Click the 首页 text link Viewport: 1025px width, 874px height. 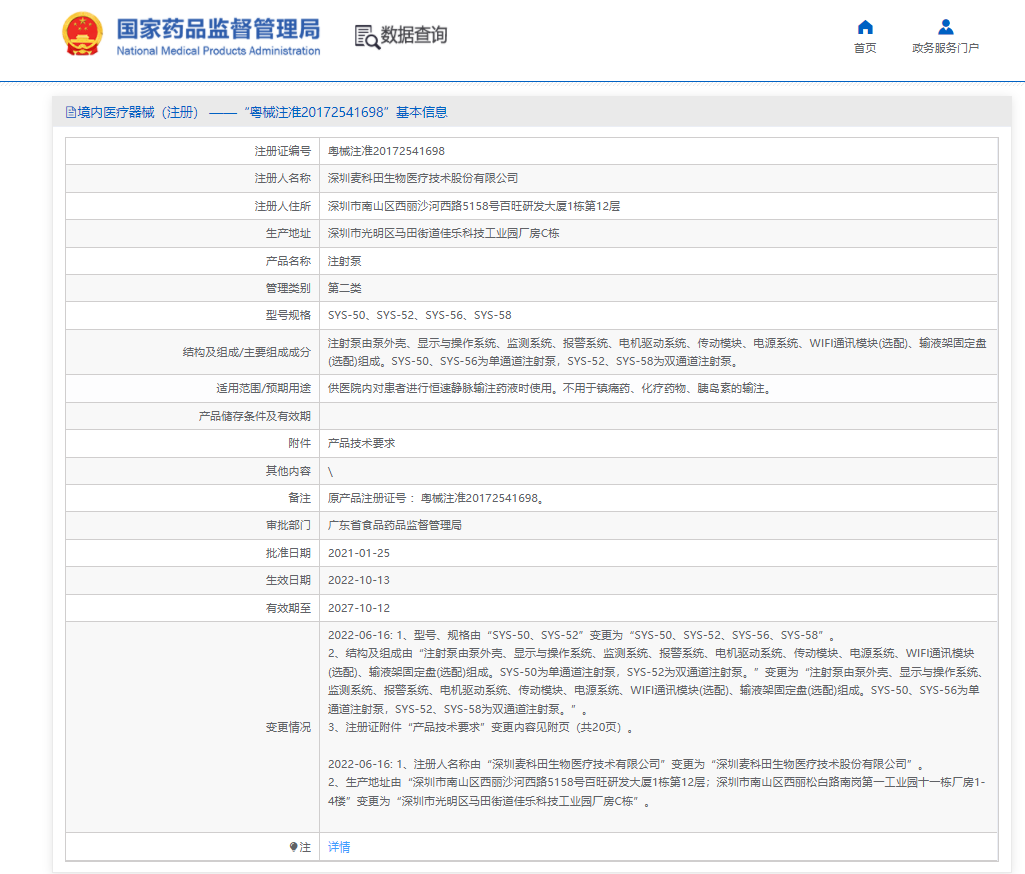865,48
